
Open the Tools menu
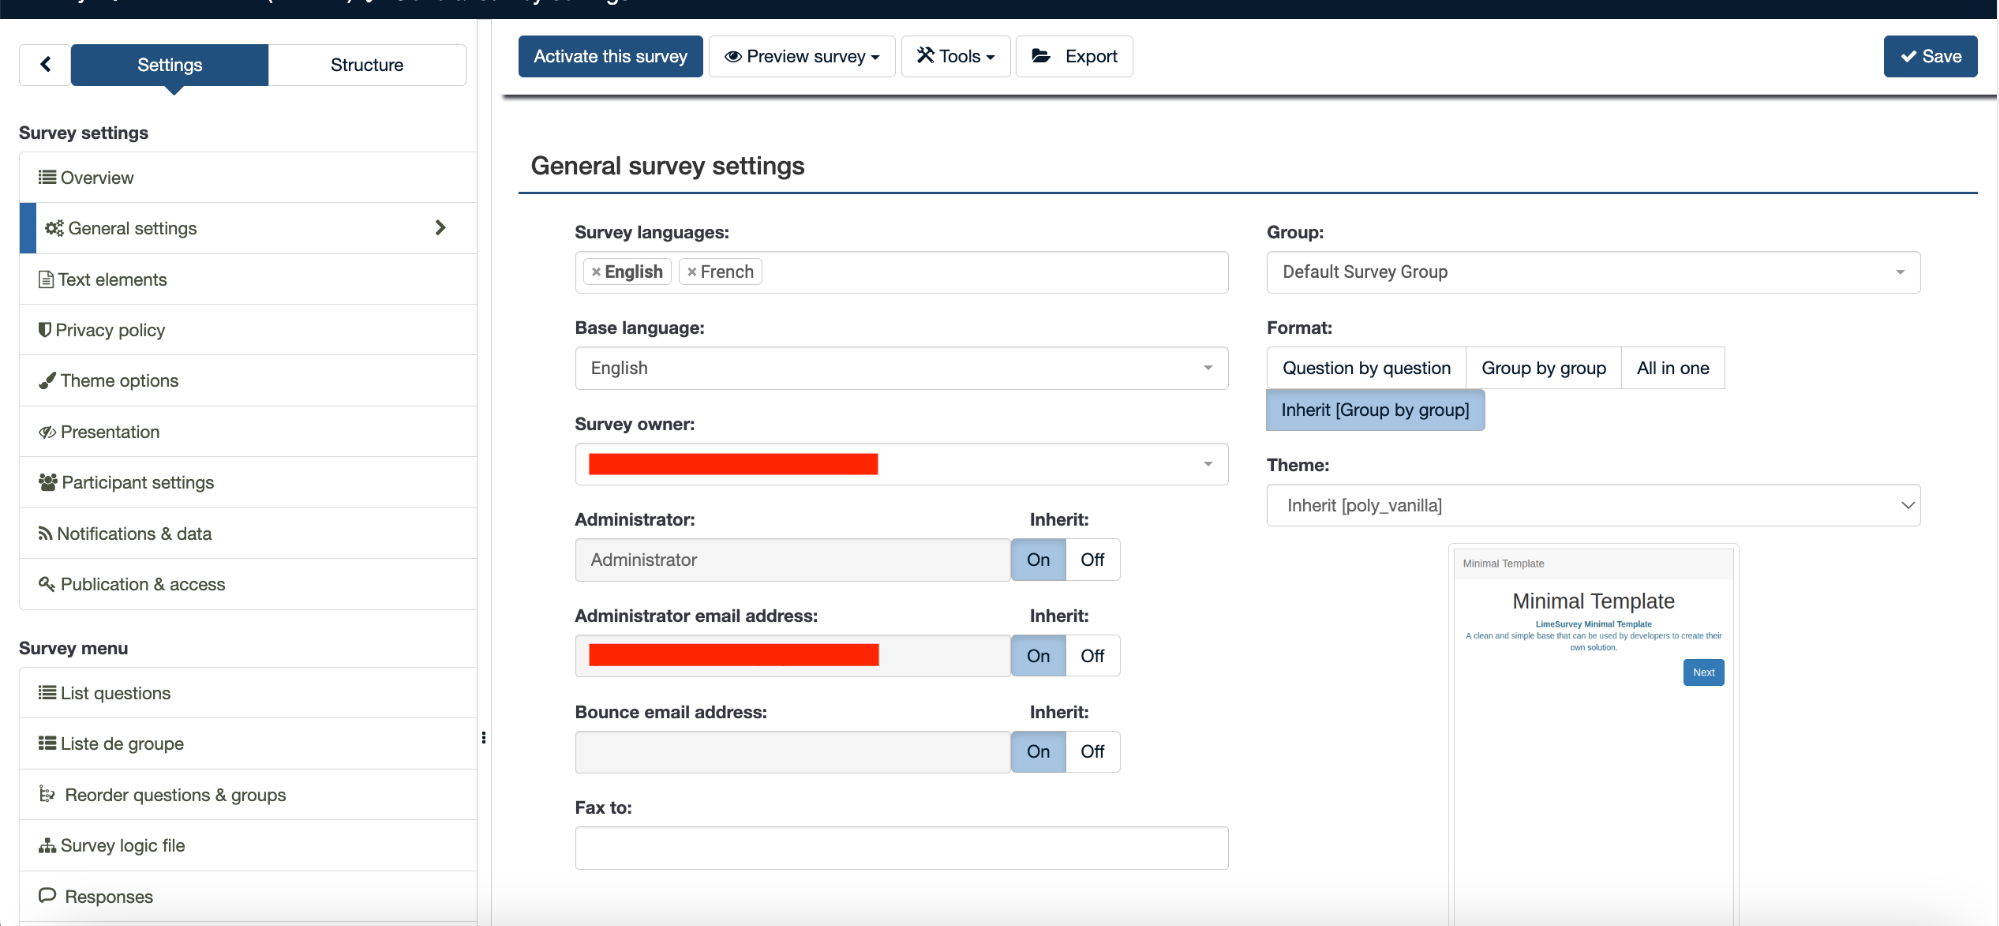pos(955,57)
